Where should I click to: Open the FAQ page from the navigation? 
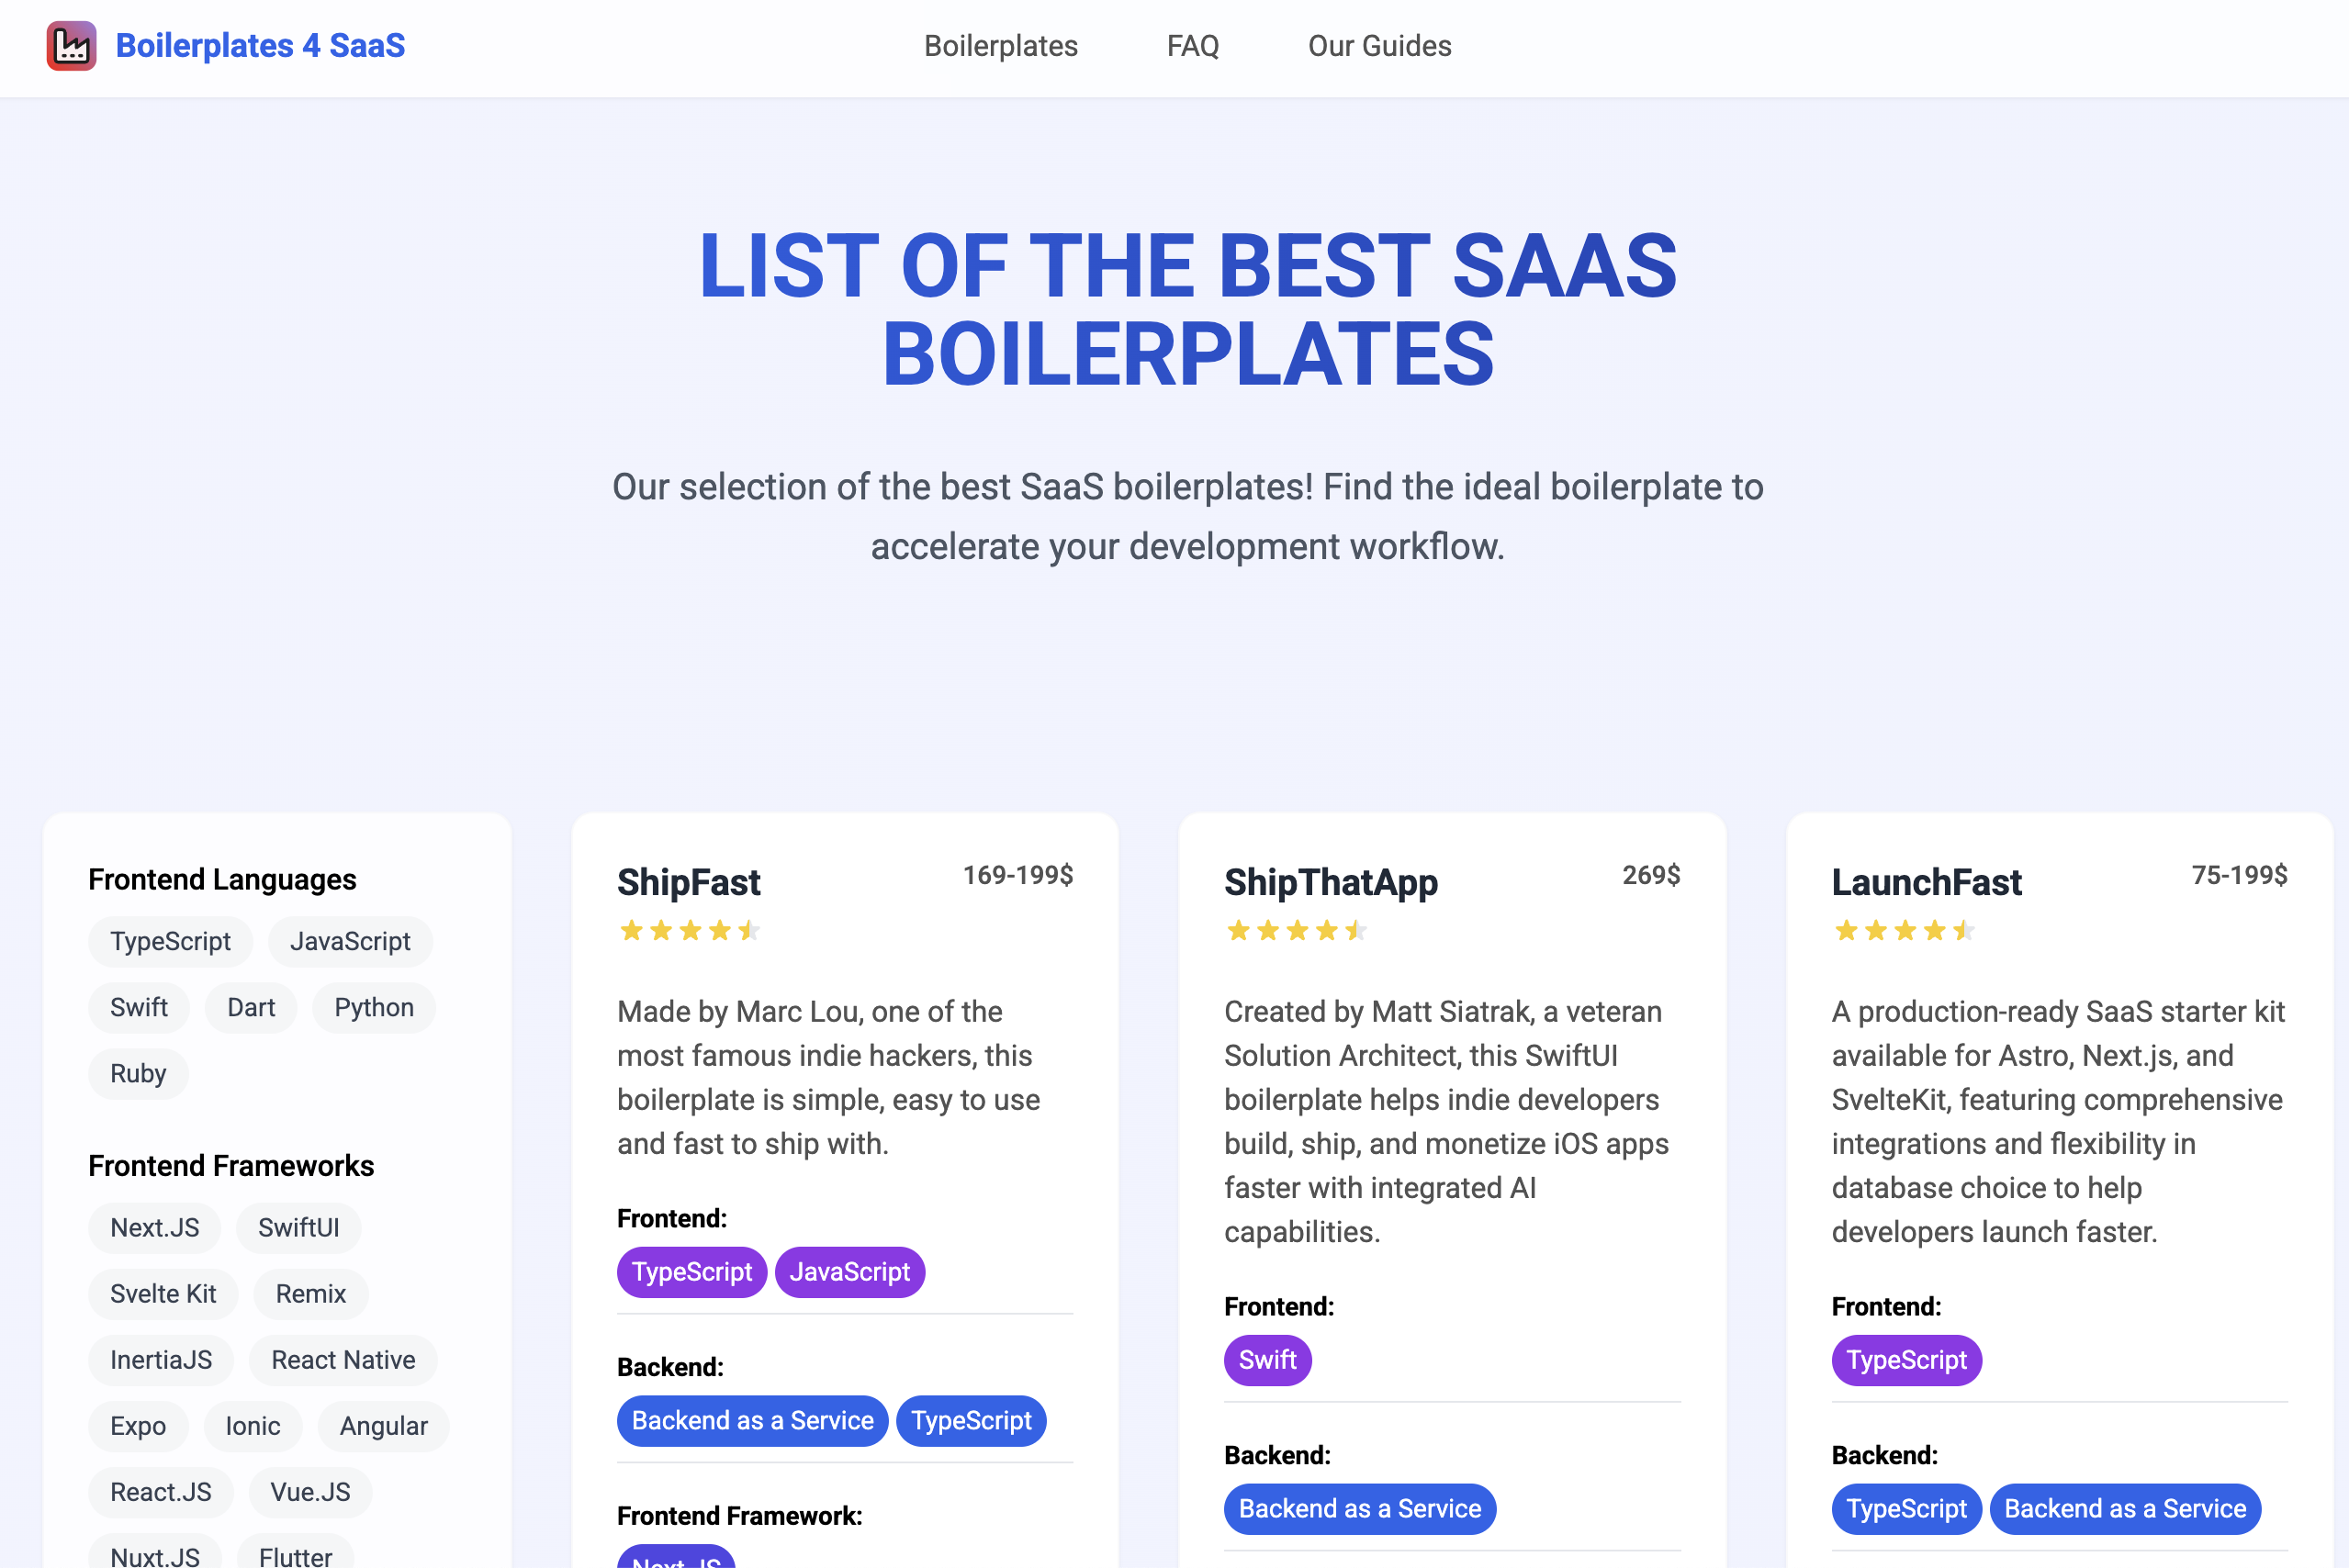1193,46
